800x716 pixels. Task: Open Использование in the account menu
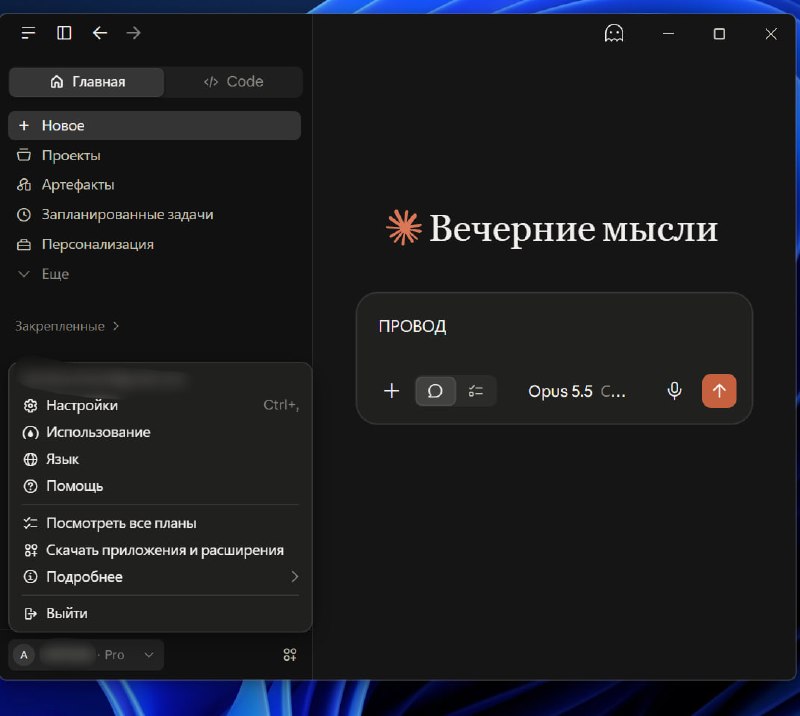[160, 432]
